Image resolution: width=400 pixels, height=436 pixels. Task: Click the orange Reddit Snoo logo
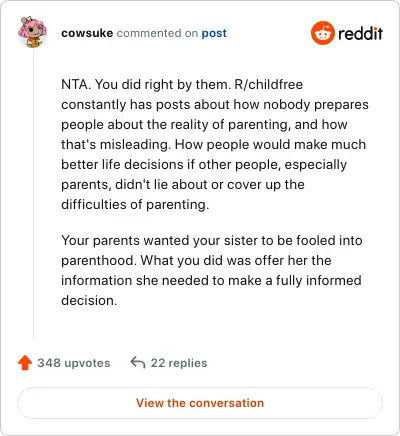pos(322,33)
